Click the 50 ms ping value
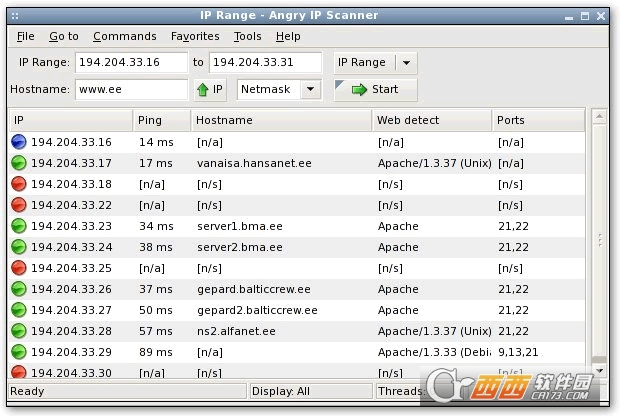The width and height of the screenshot is (620, 416). 155,310
